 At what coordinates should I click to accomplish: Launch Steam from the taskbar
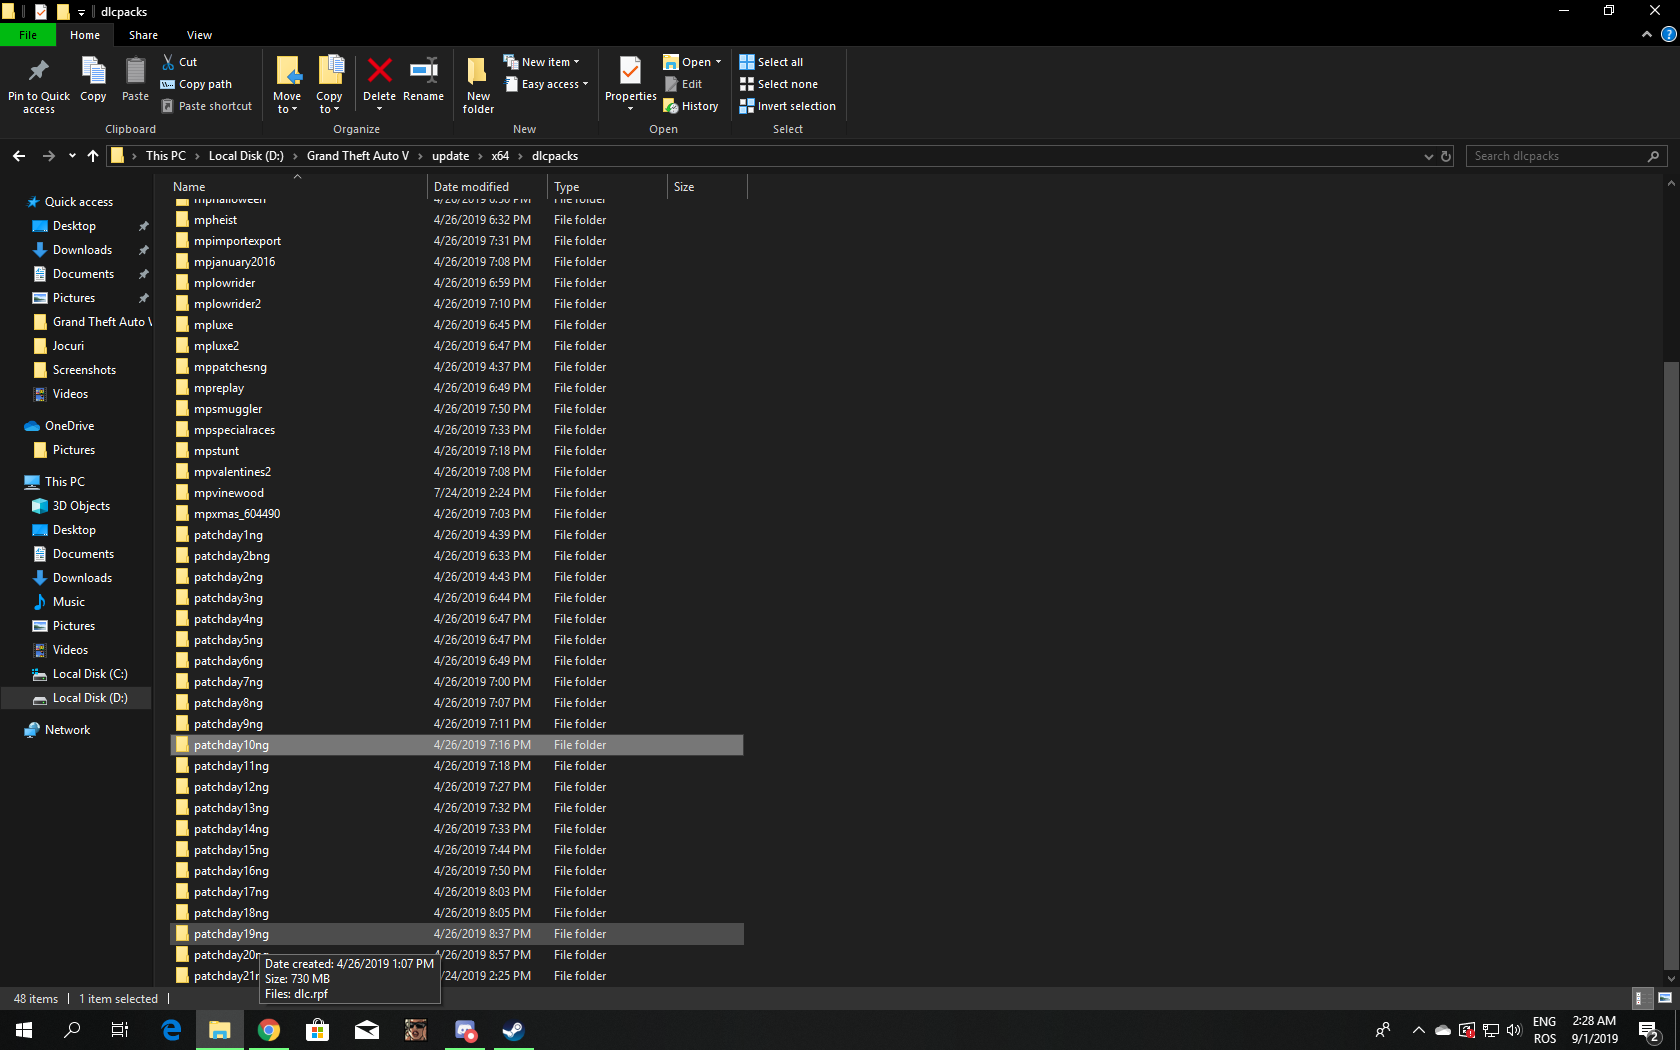(513, 1030)
